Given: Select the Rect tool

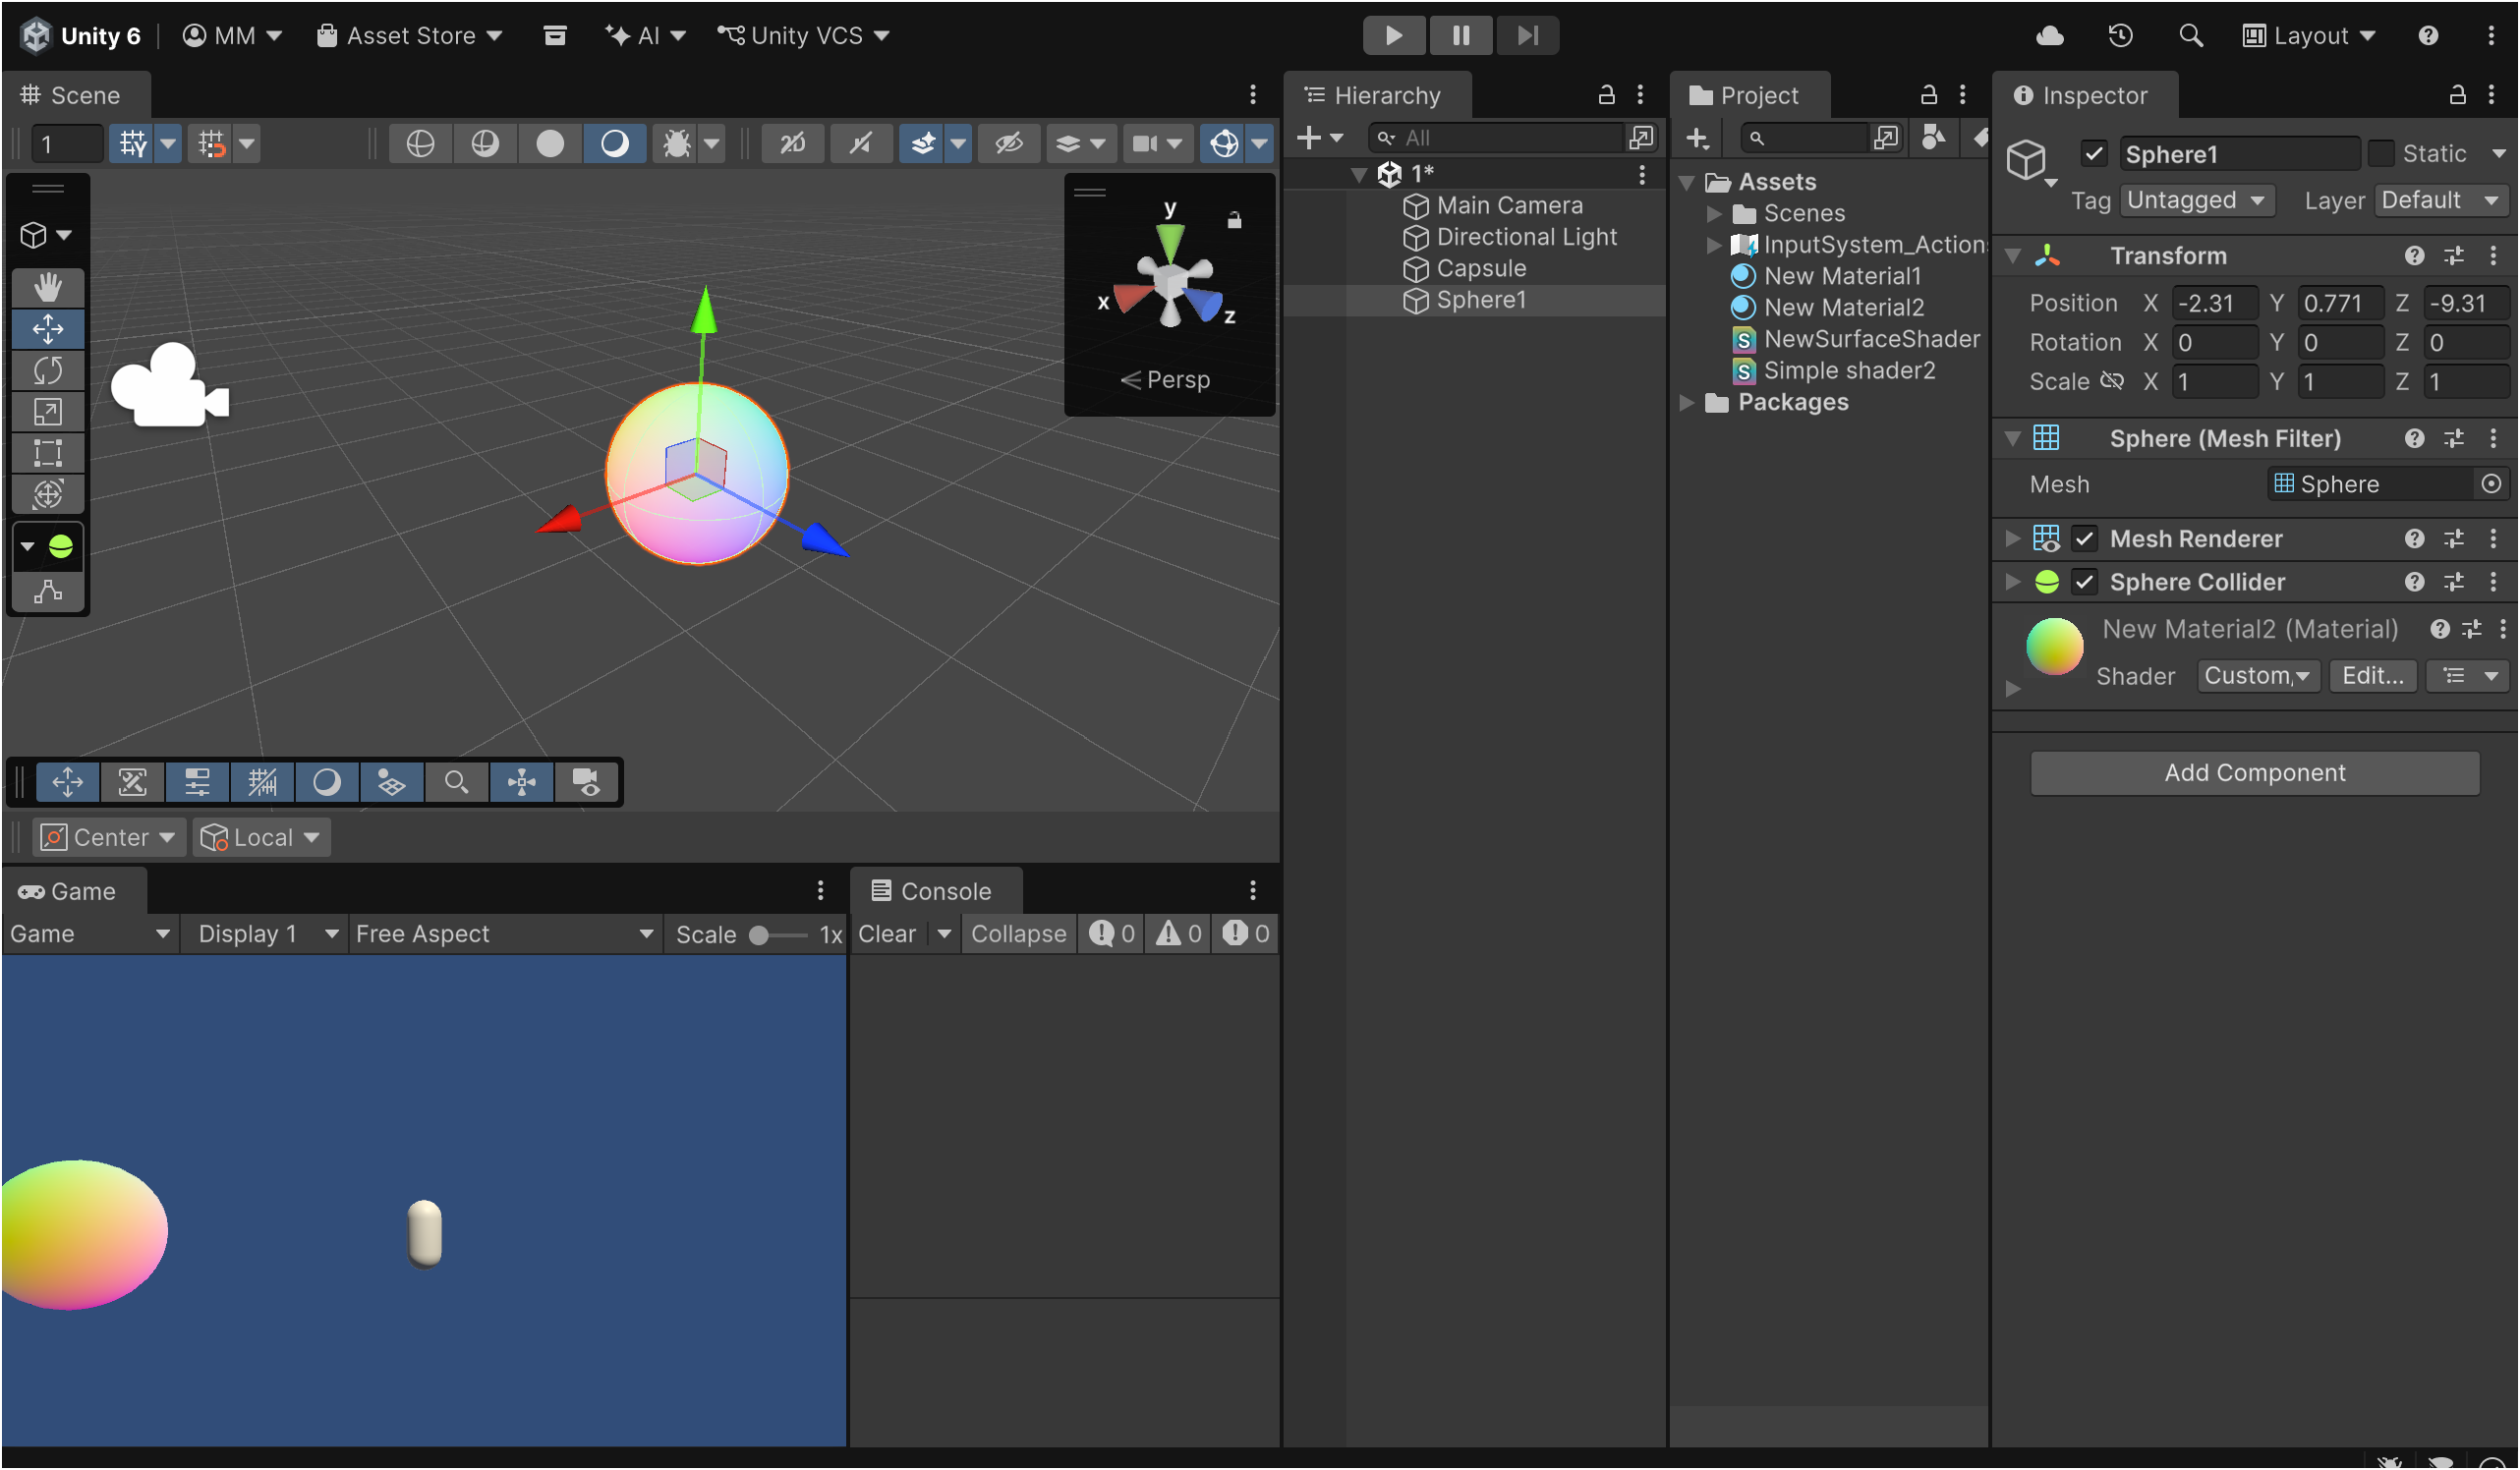Looking at the screenshot, I should tap(48, 452).
